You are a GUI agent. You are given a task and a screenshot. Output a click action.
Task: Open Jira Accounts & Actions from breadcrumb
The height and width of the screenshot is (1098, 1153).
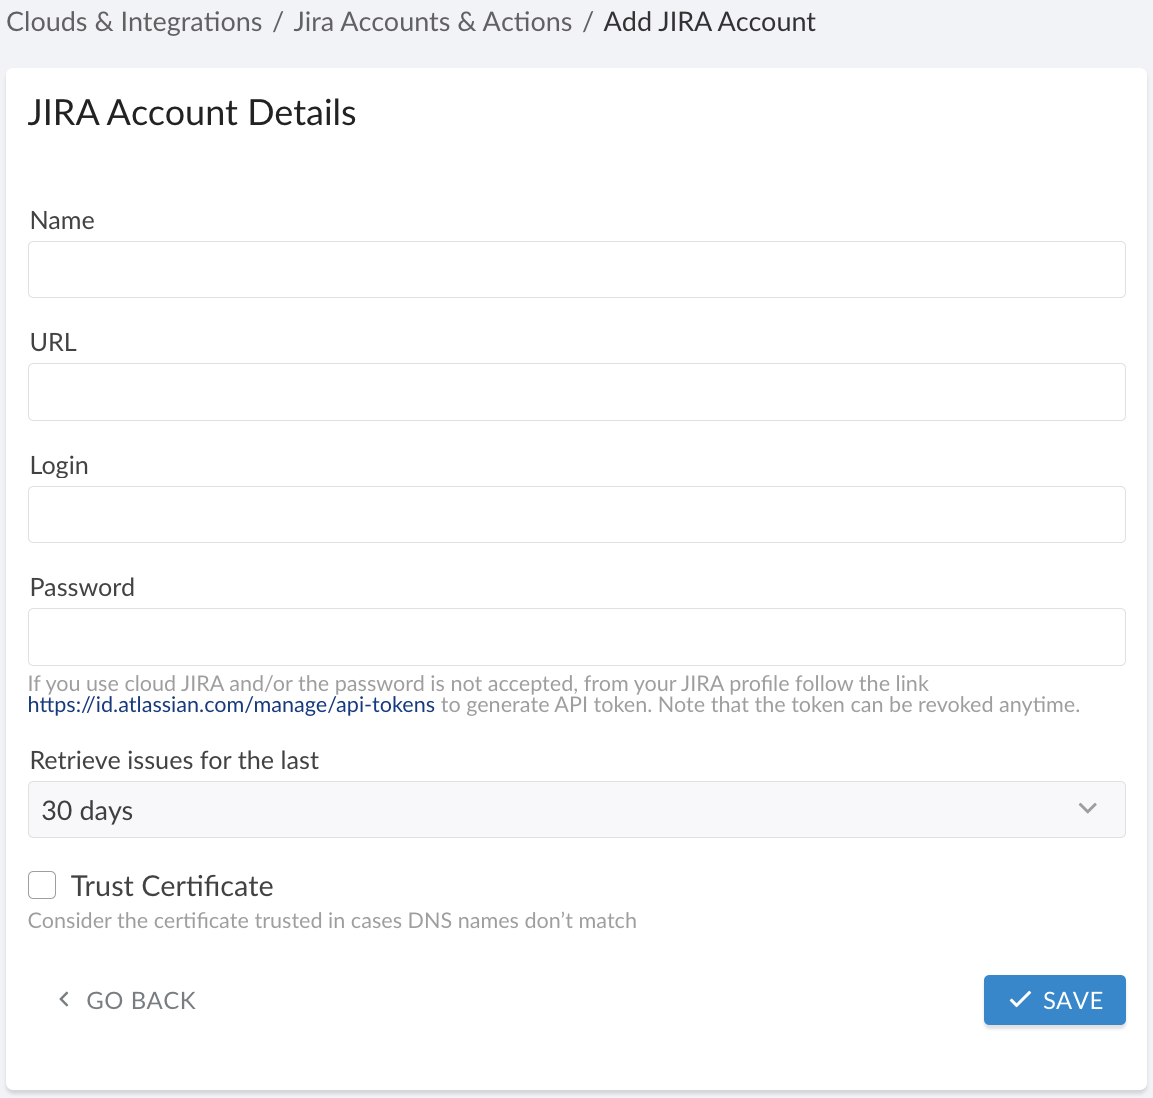432,21
